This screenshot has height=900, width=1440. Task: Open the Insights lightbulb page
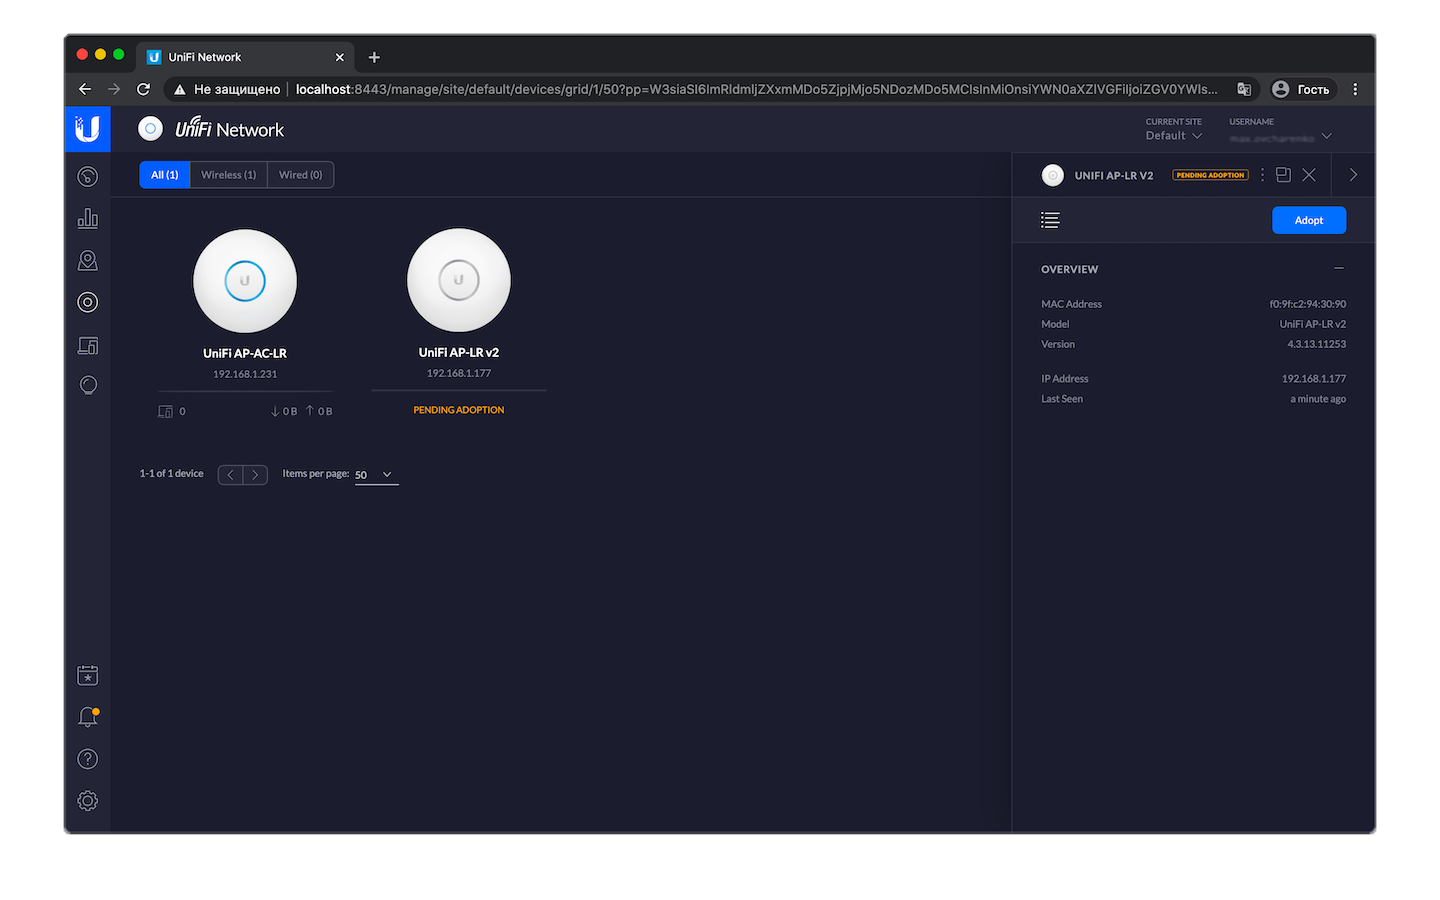(x=88, y=386)
